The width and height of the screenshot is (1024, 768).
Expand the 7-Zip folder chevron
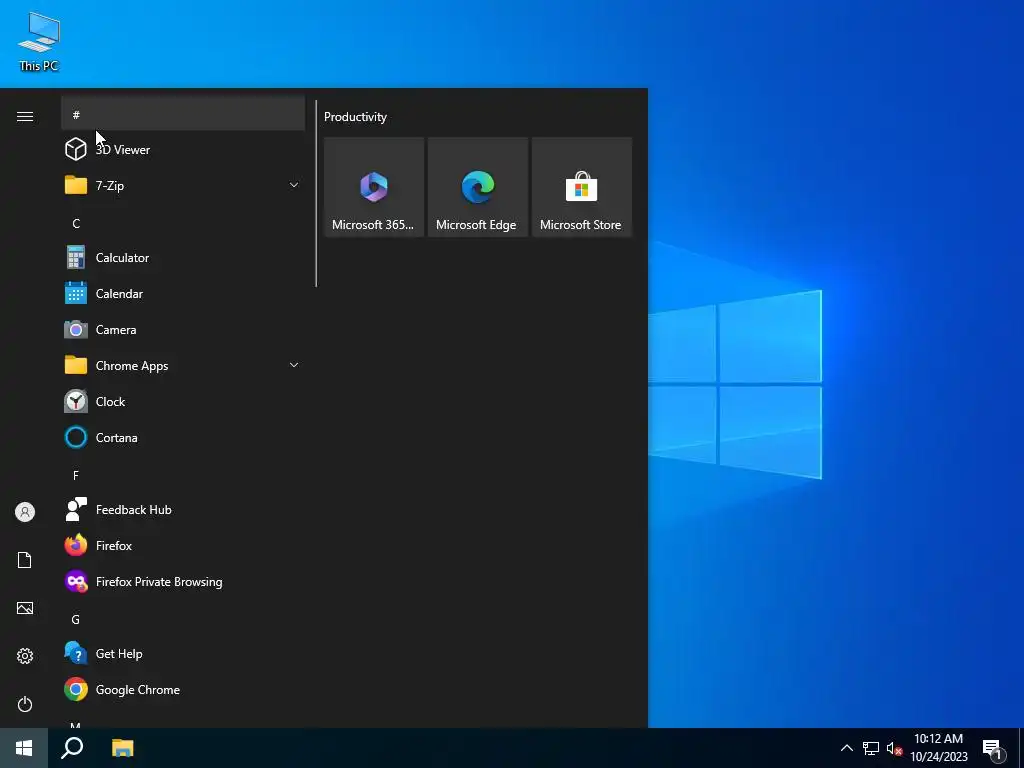(294, 185)
